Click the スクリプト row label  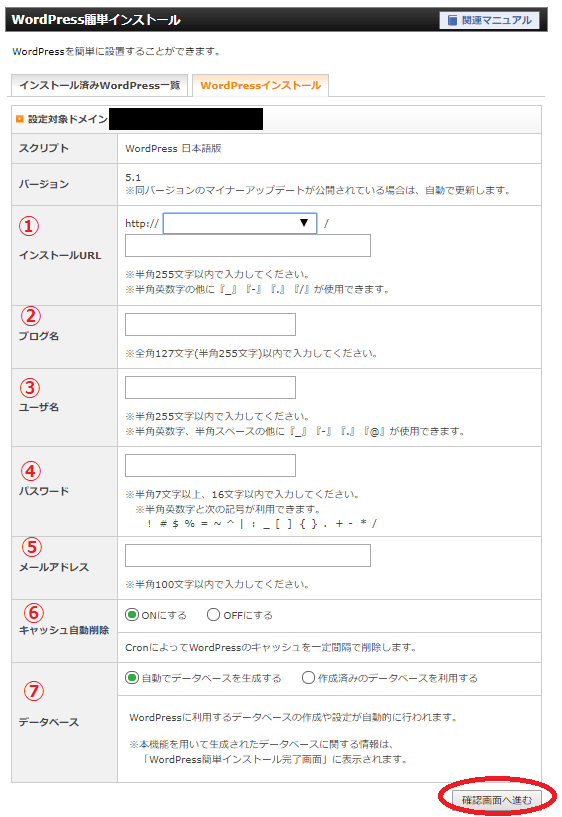tap(44, 148)
